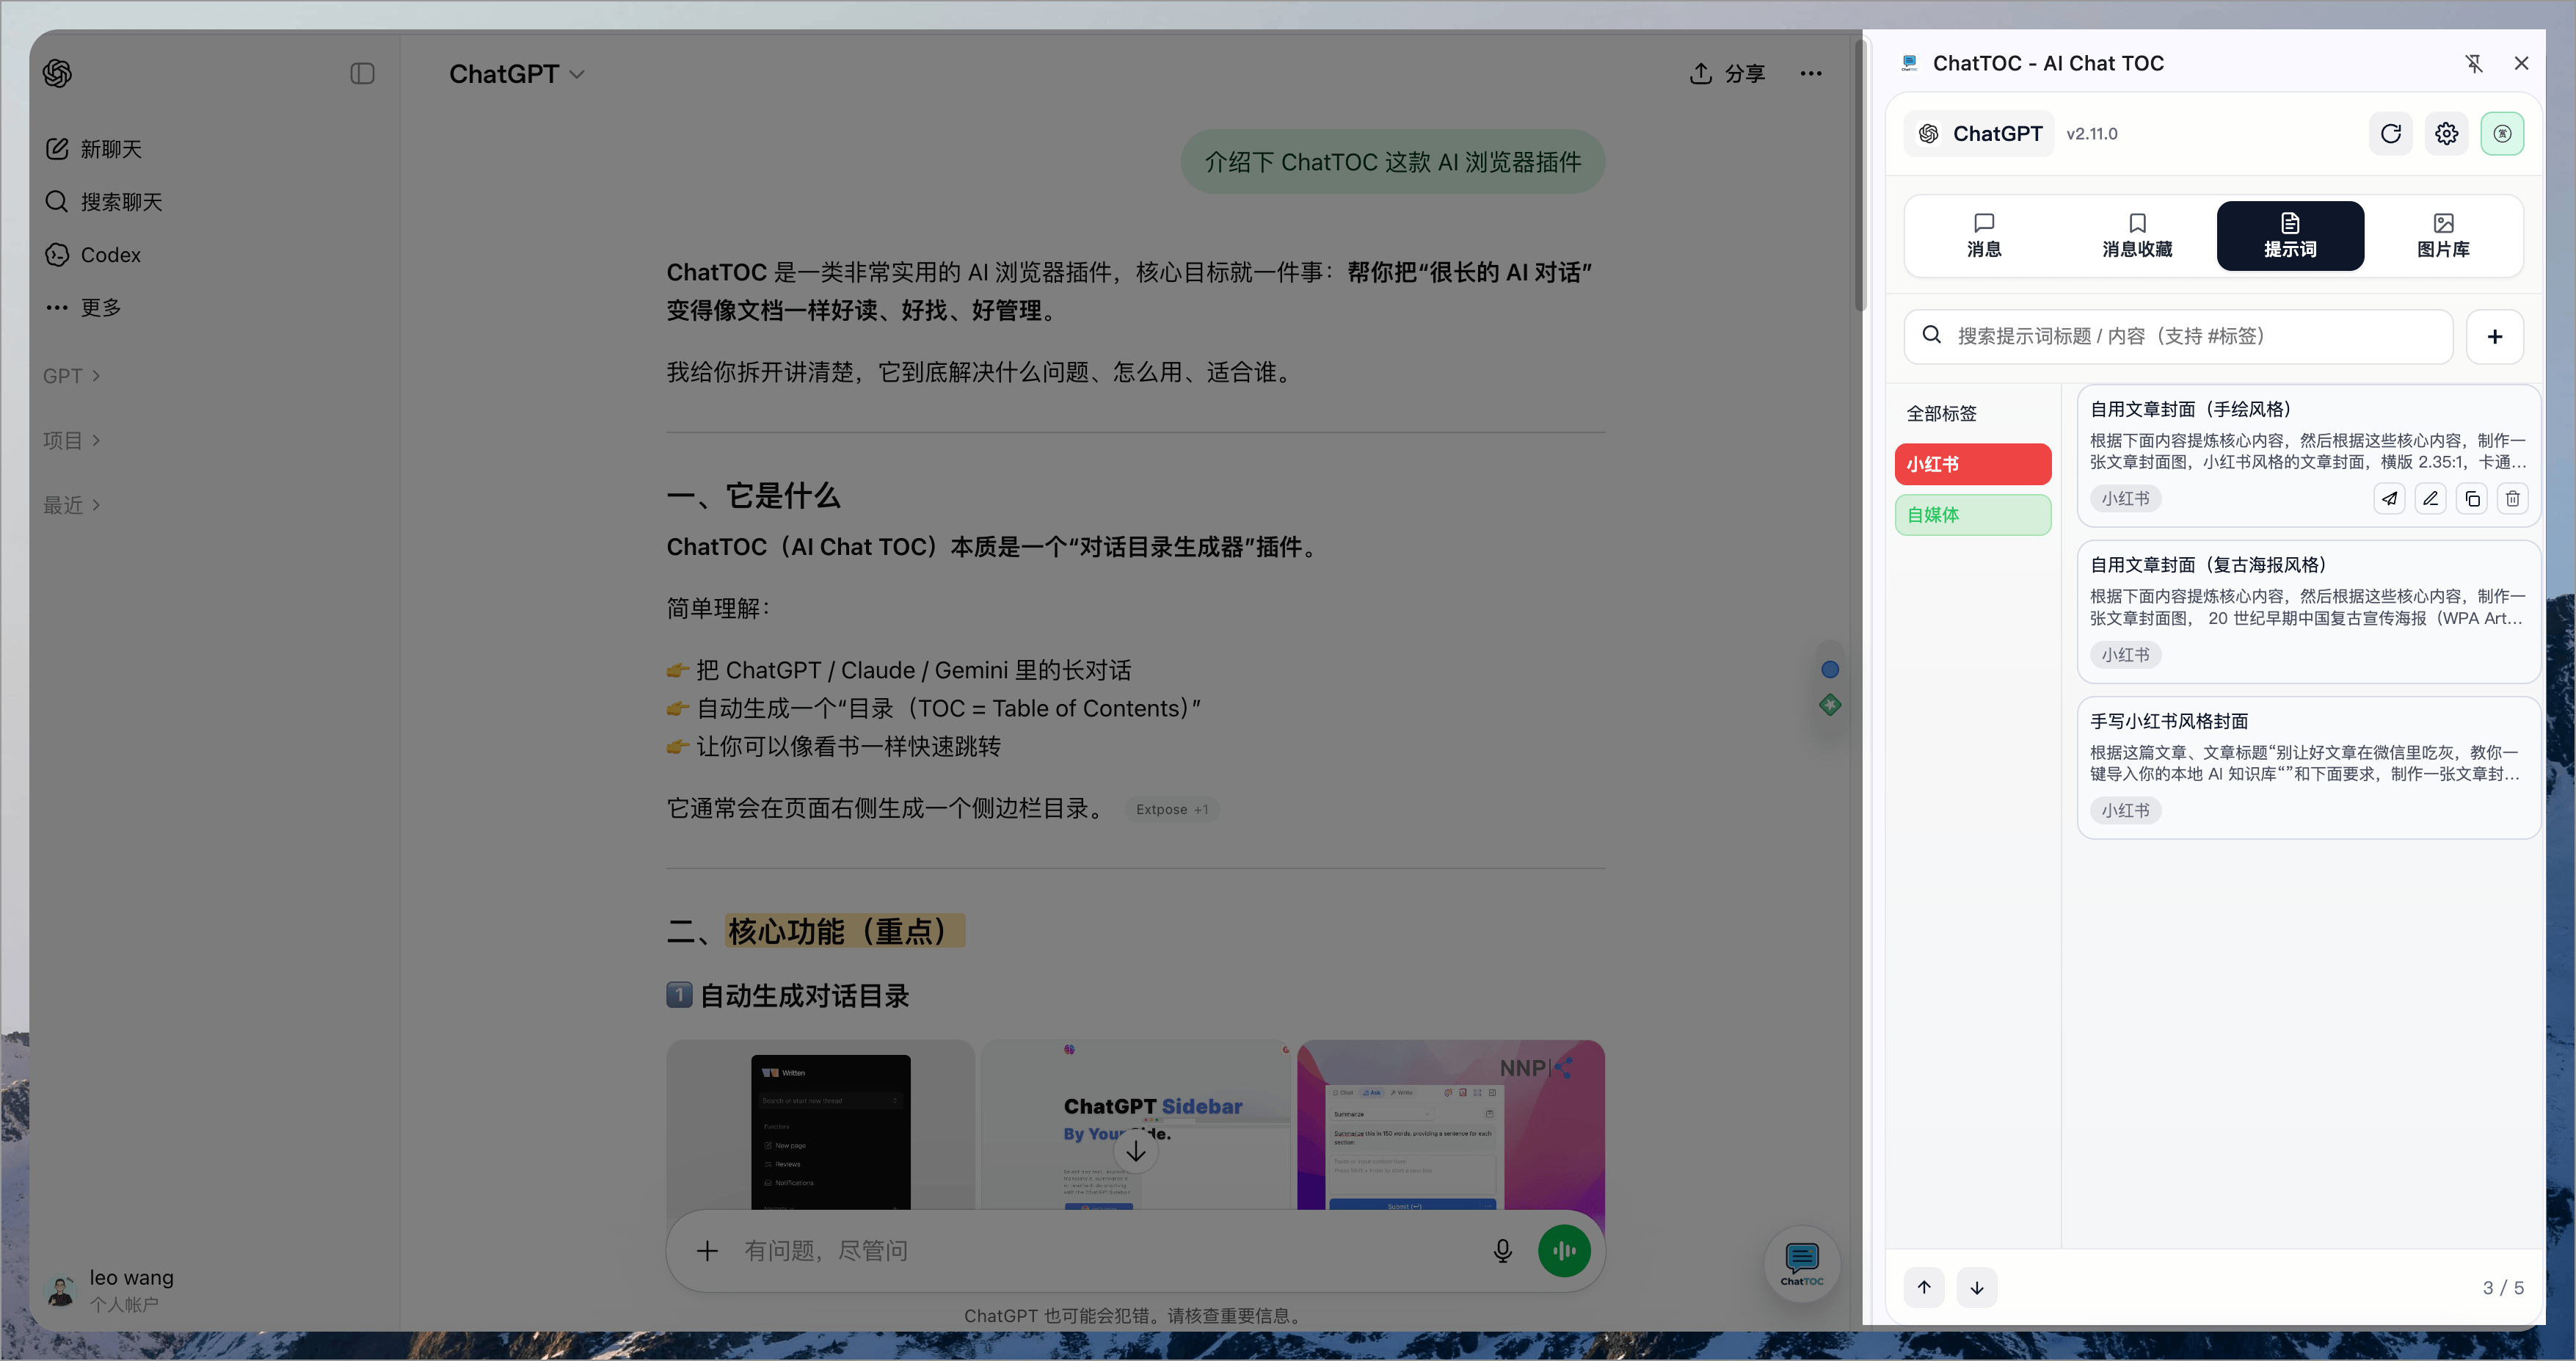This screenshot has height=1361, width=2576.
Task: Expand the 项目 section in sidebar
Action: pos(72,440)
